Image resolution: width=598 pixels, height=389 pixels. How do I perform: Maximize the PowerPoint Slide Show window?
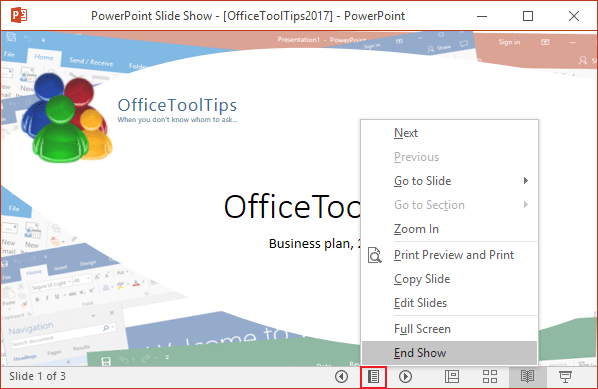pos(528,16)
